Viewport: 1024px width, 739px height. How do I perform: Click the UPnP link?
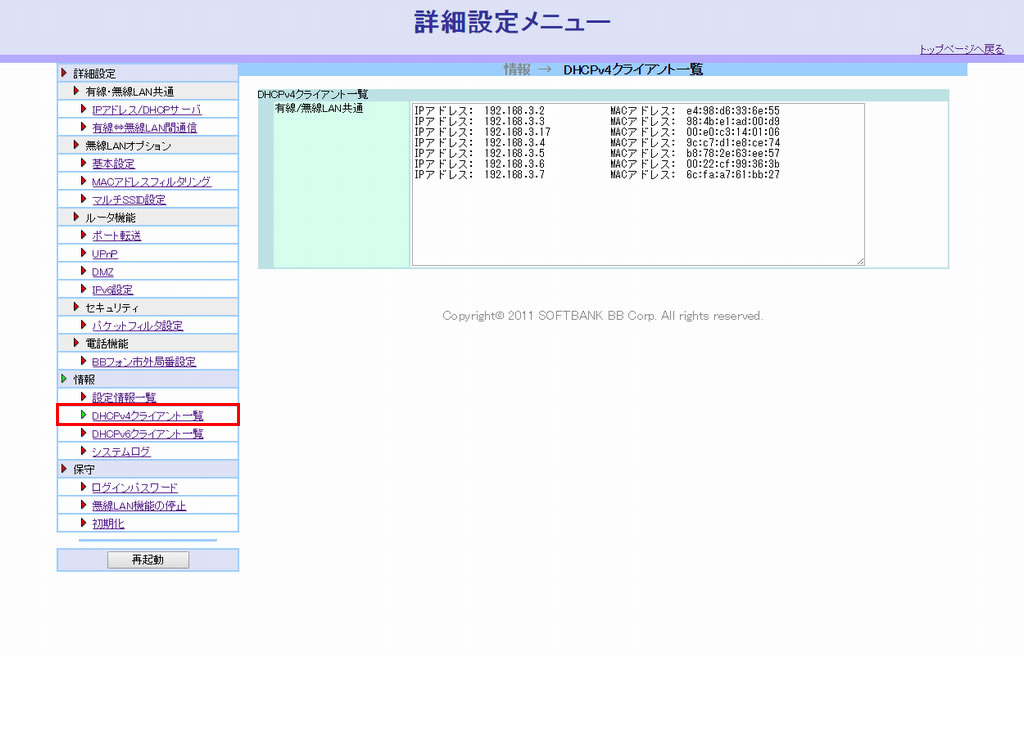[105, 254]
